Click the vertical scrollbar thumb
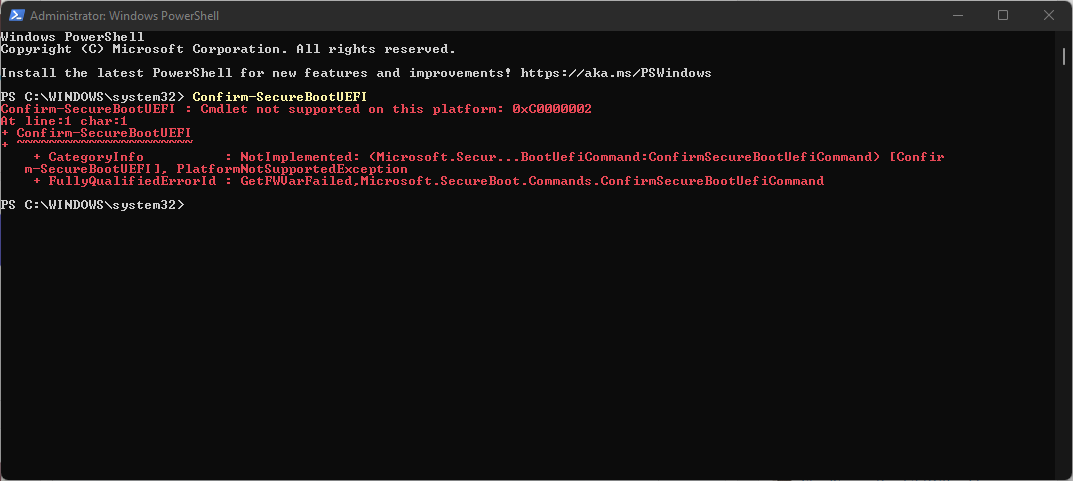1073x481 pixels. click(x=1065, y=56)
